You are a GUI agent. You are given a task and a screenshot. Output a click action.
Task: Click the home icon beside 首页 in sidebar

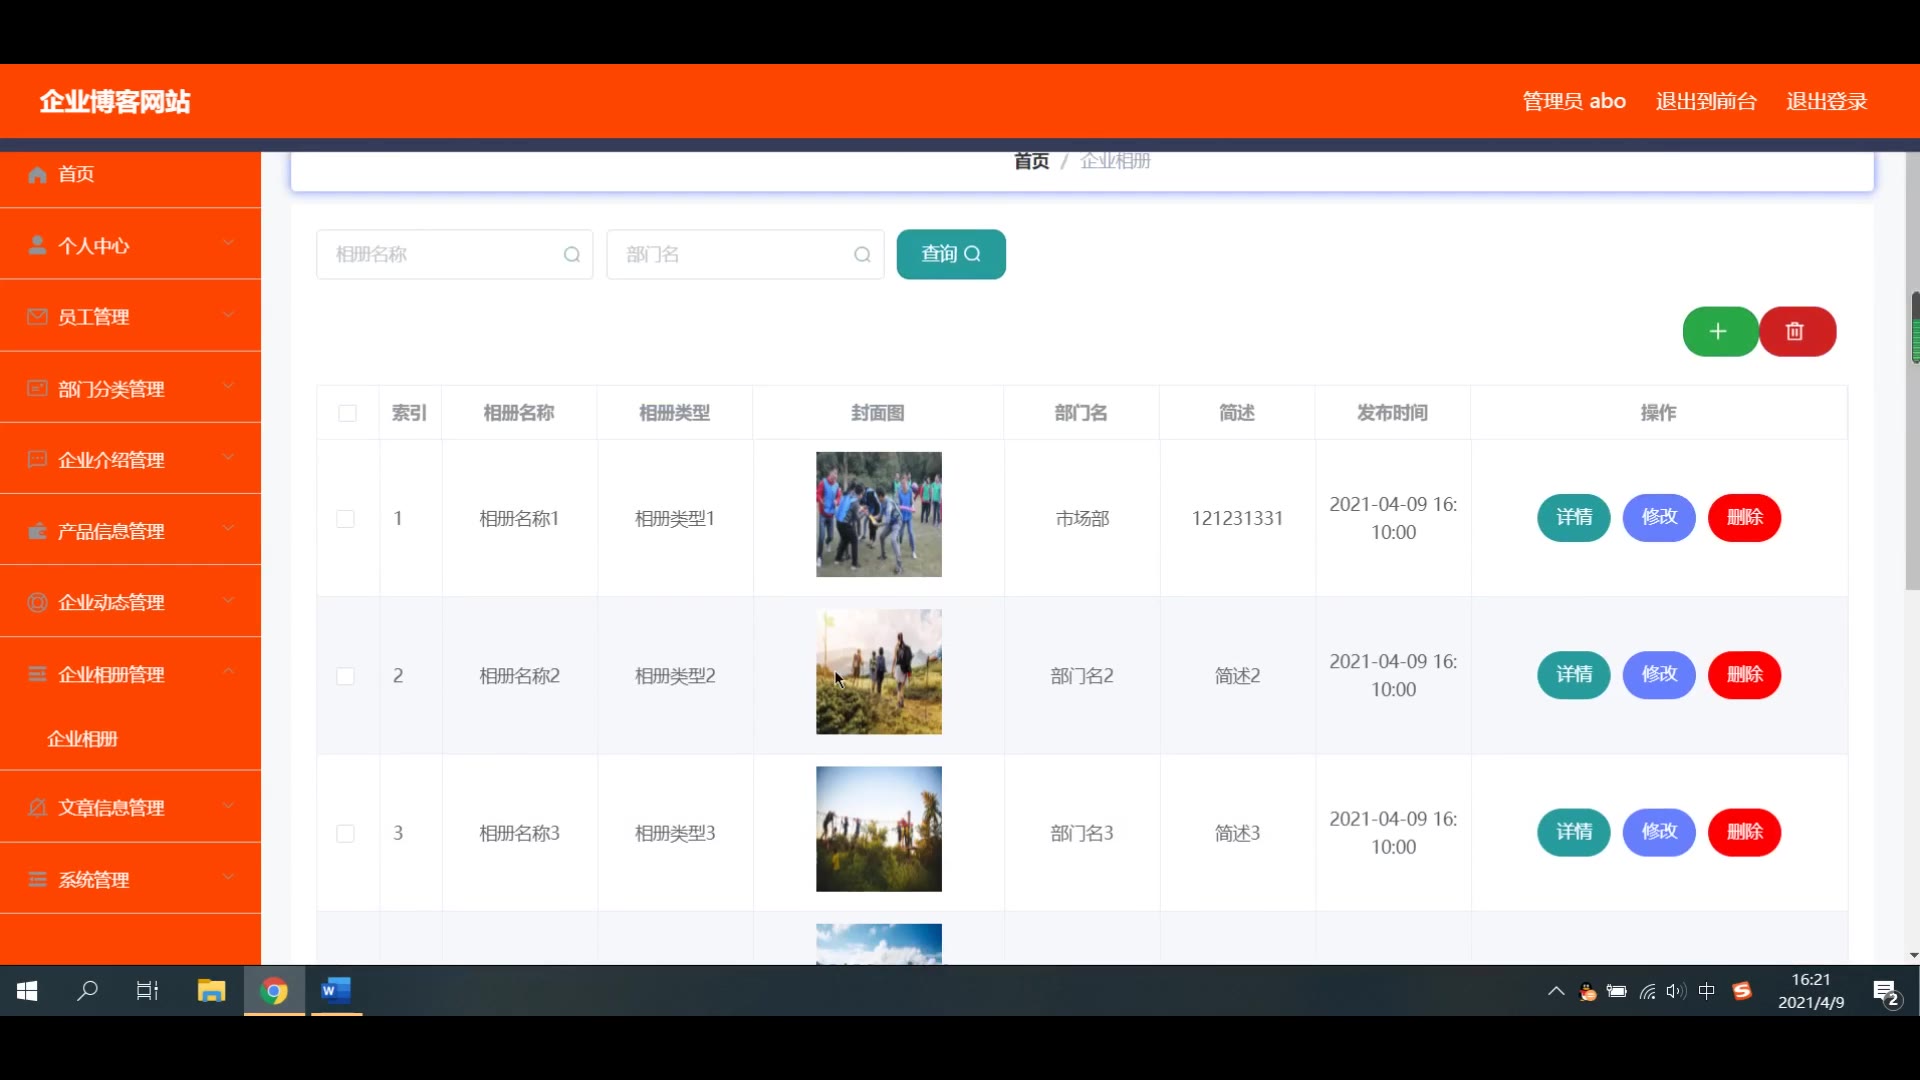click(x=37, y=175)
